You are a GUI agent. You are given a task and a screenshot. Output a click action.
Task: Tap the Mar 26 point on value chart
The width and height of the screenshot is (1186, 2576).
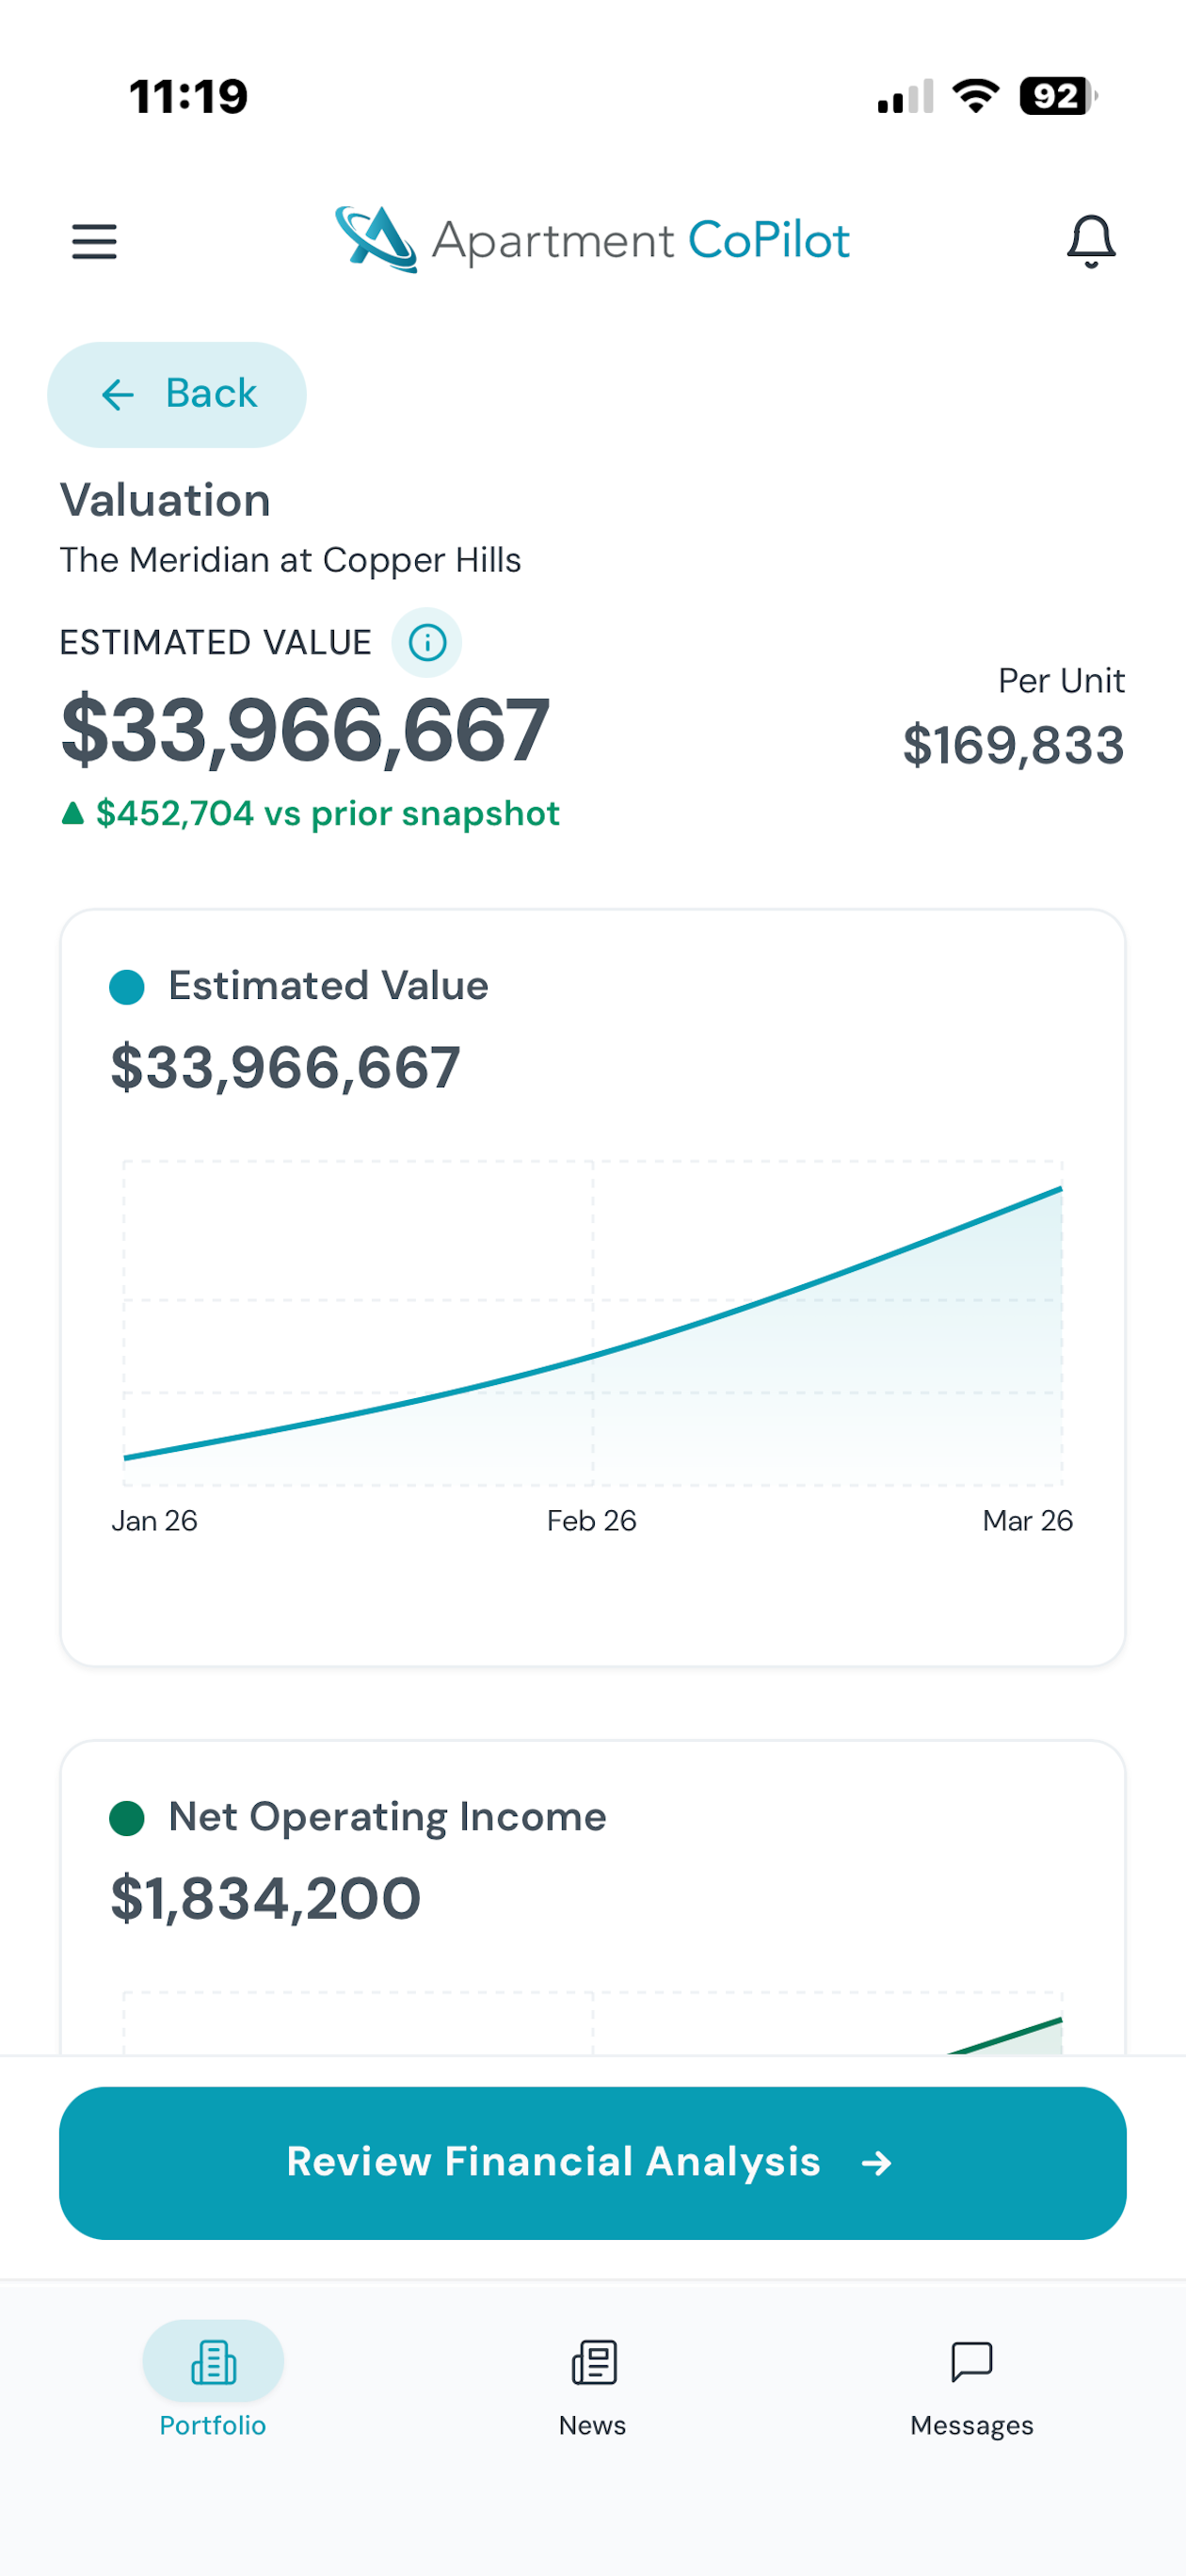1060,1189
